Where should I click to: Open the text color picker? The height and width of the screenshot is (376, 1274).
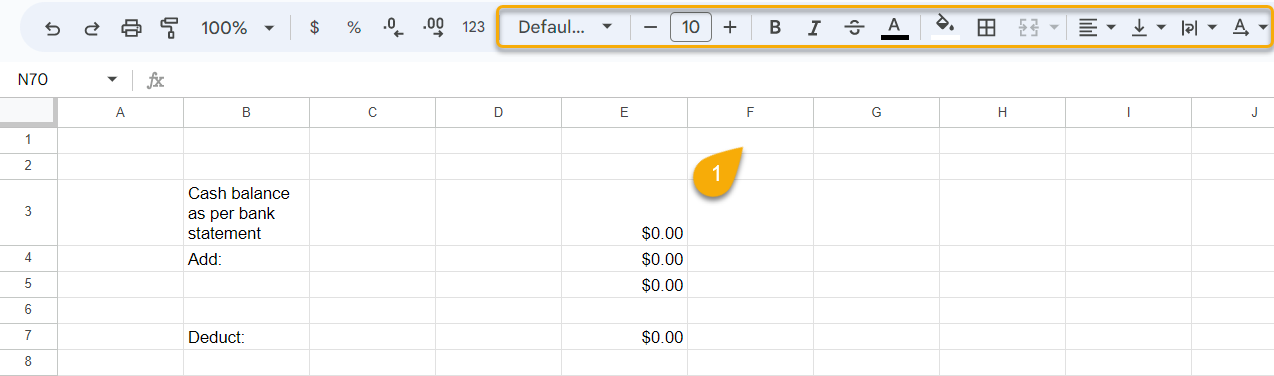tap(895, 28)
